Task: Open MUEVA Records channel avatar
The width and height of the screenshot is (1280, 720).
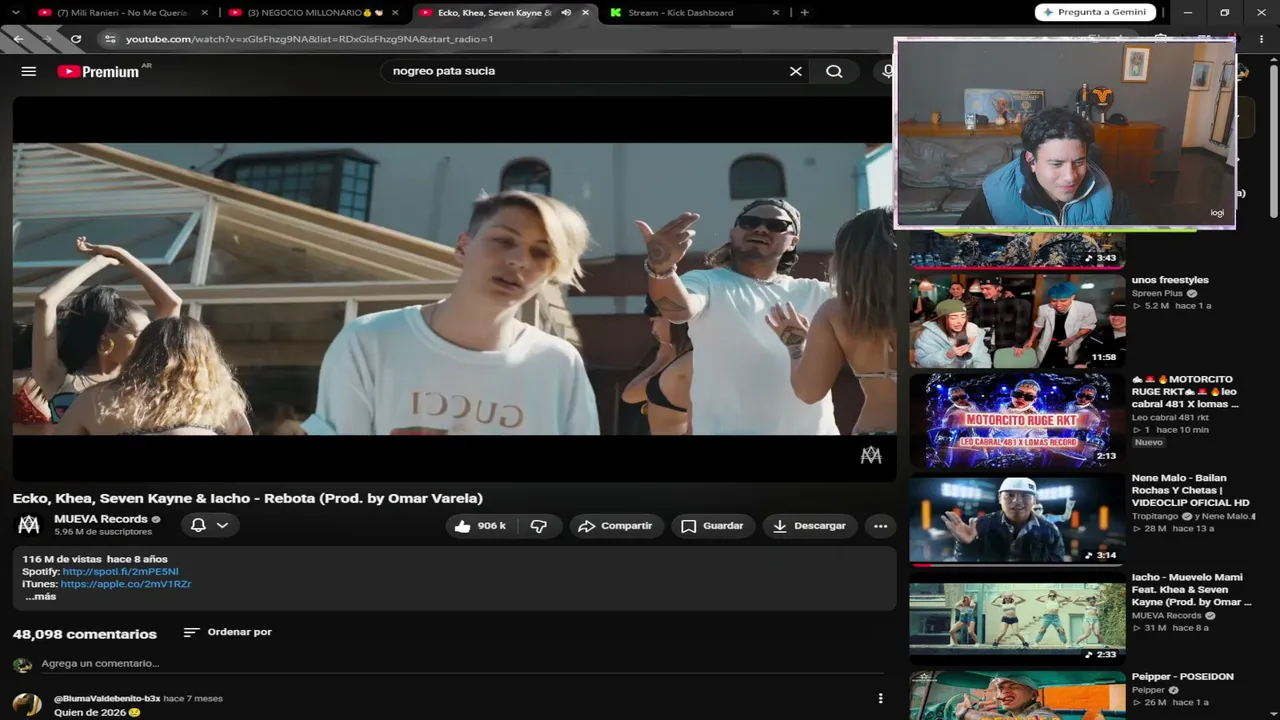Action: click(x=29, y=525)
